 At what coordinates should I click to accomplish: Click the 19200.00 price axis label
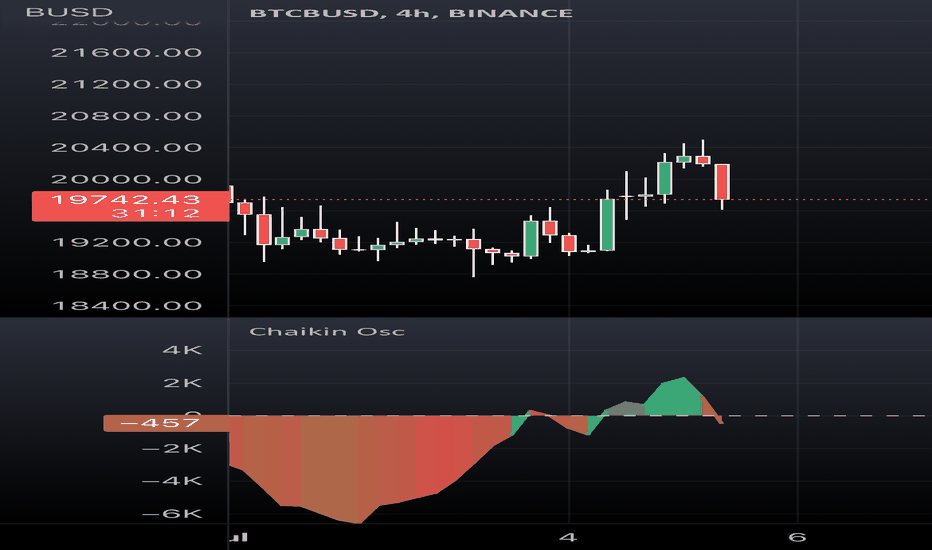click(127, 242)
